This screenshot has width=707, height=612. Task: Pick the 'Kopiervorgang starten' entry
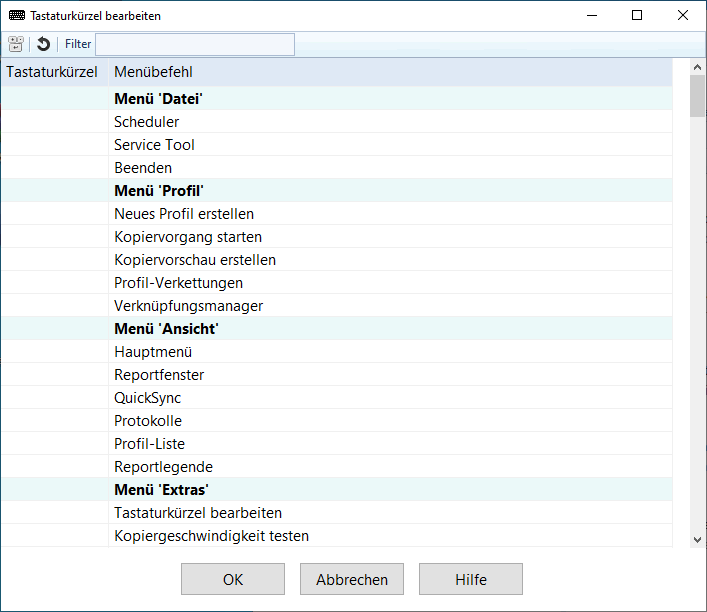[x=188, y=237]
